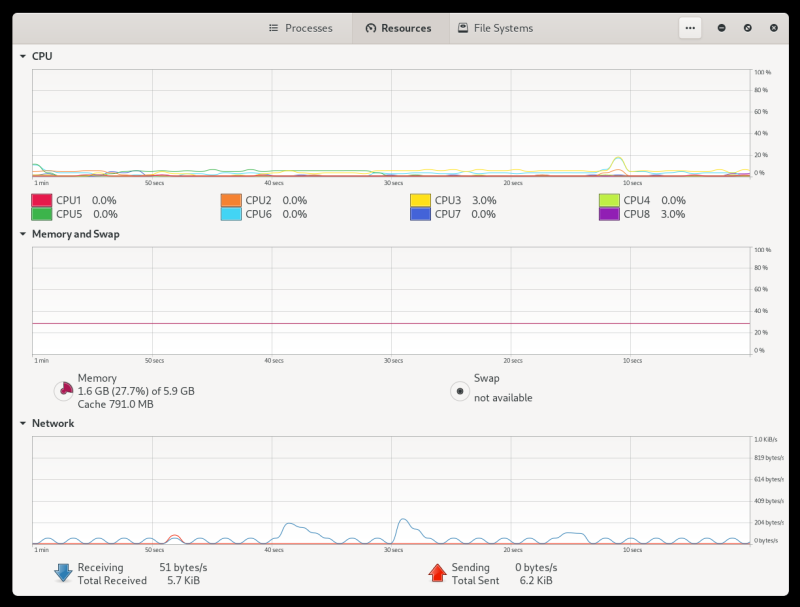Click the red Sending up-arrow icon
Viewport: 800px width, 607px height.
(x=437, y=573)
